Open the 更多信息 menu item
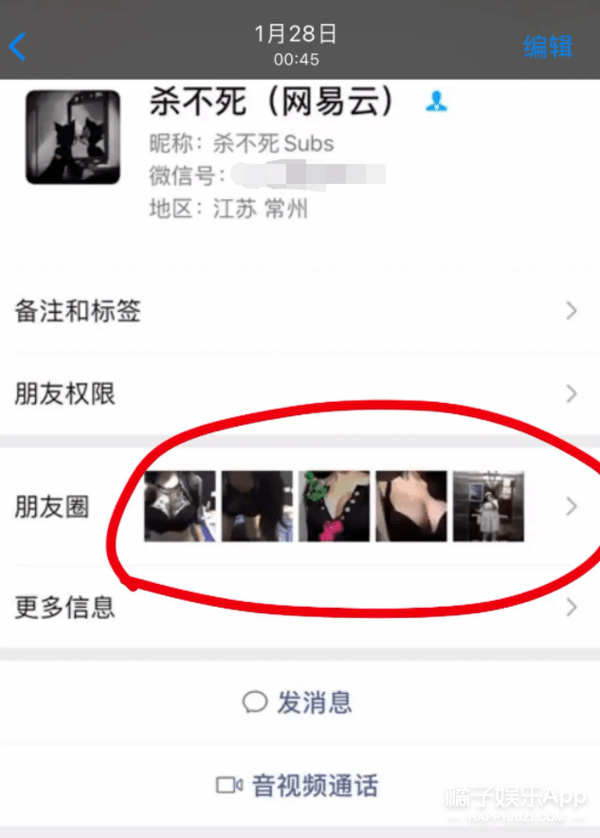The height and width of the screenshot is (838, 600). [300, 607]
